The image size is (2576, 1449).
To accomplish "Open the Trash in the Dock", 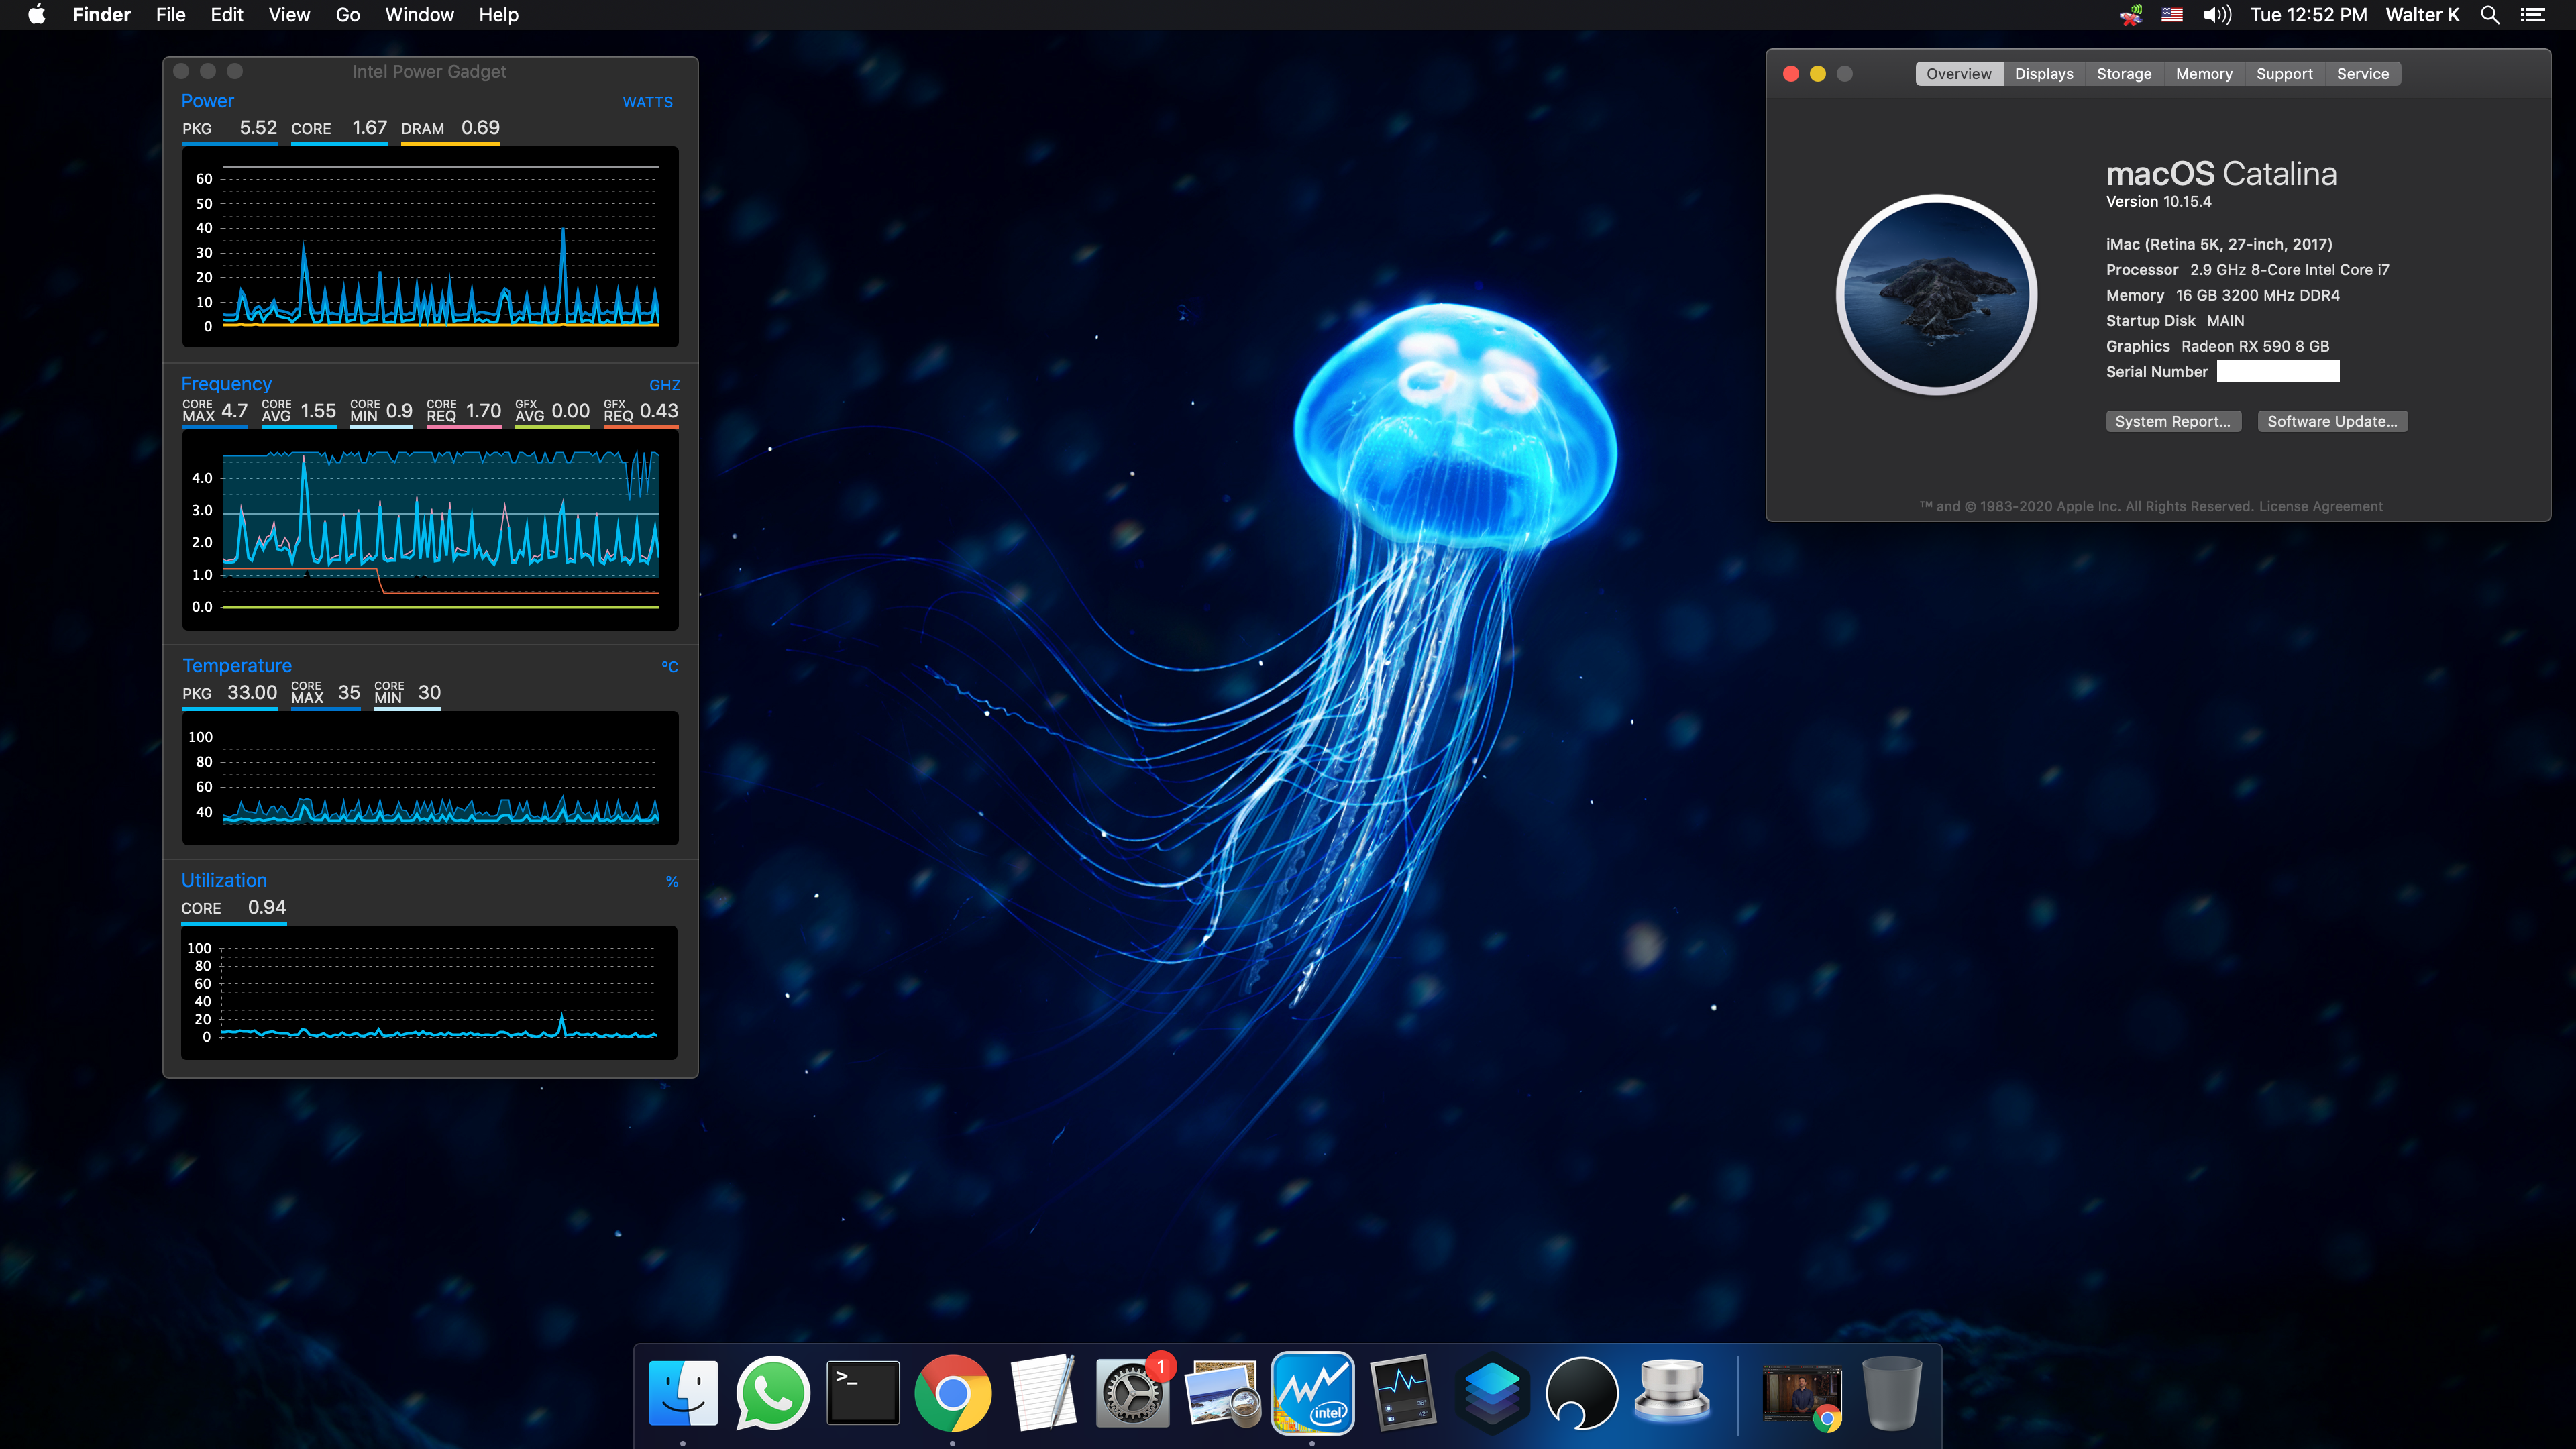I will 1891,1393.
